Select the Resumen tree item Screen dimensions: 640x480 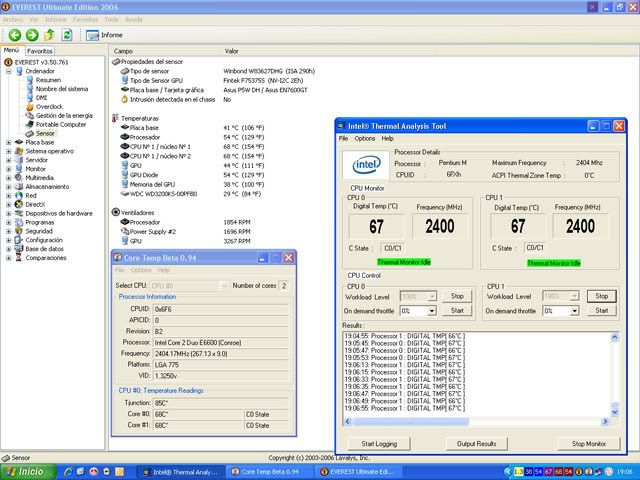pyautogui.click(x=48, y=80)
